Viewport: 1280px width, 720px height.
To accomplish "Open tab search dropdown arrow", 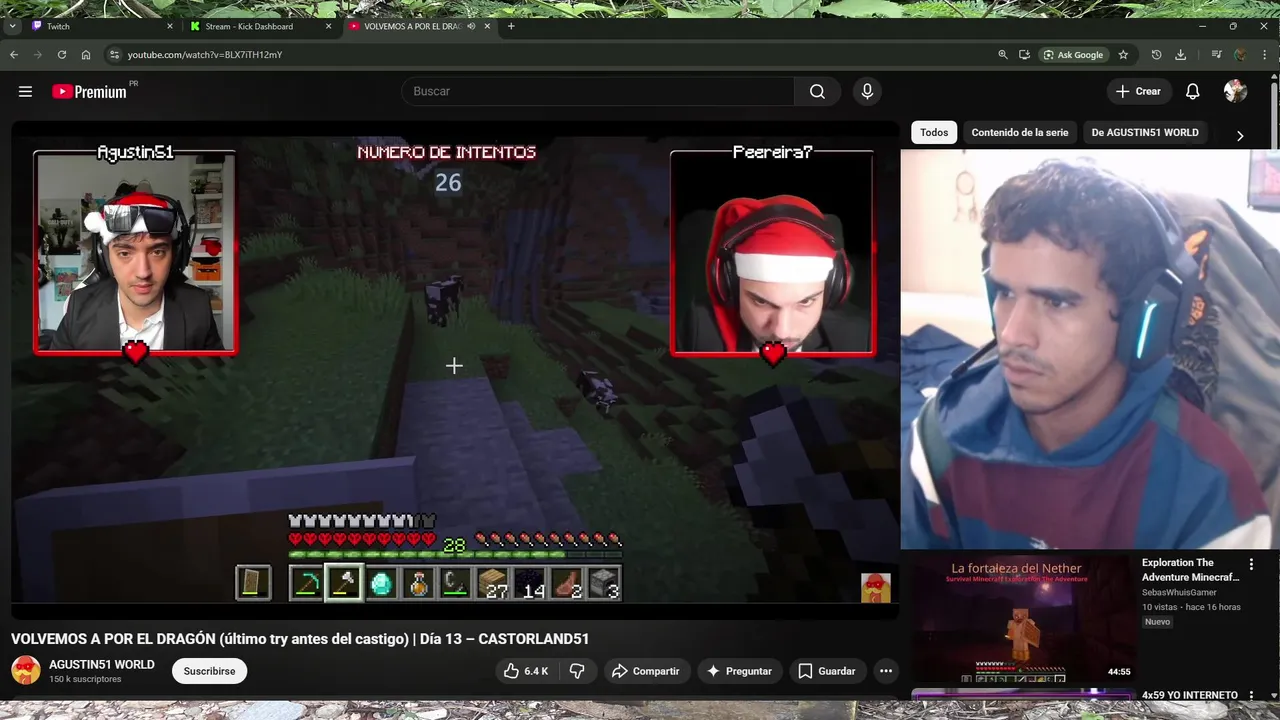I will coord(12,26).
